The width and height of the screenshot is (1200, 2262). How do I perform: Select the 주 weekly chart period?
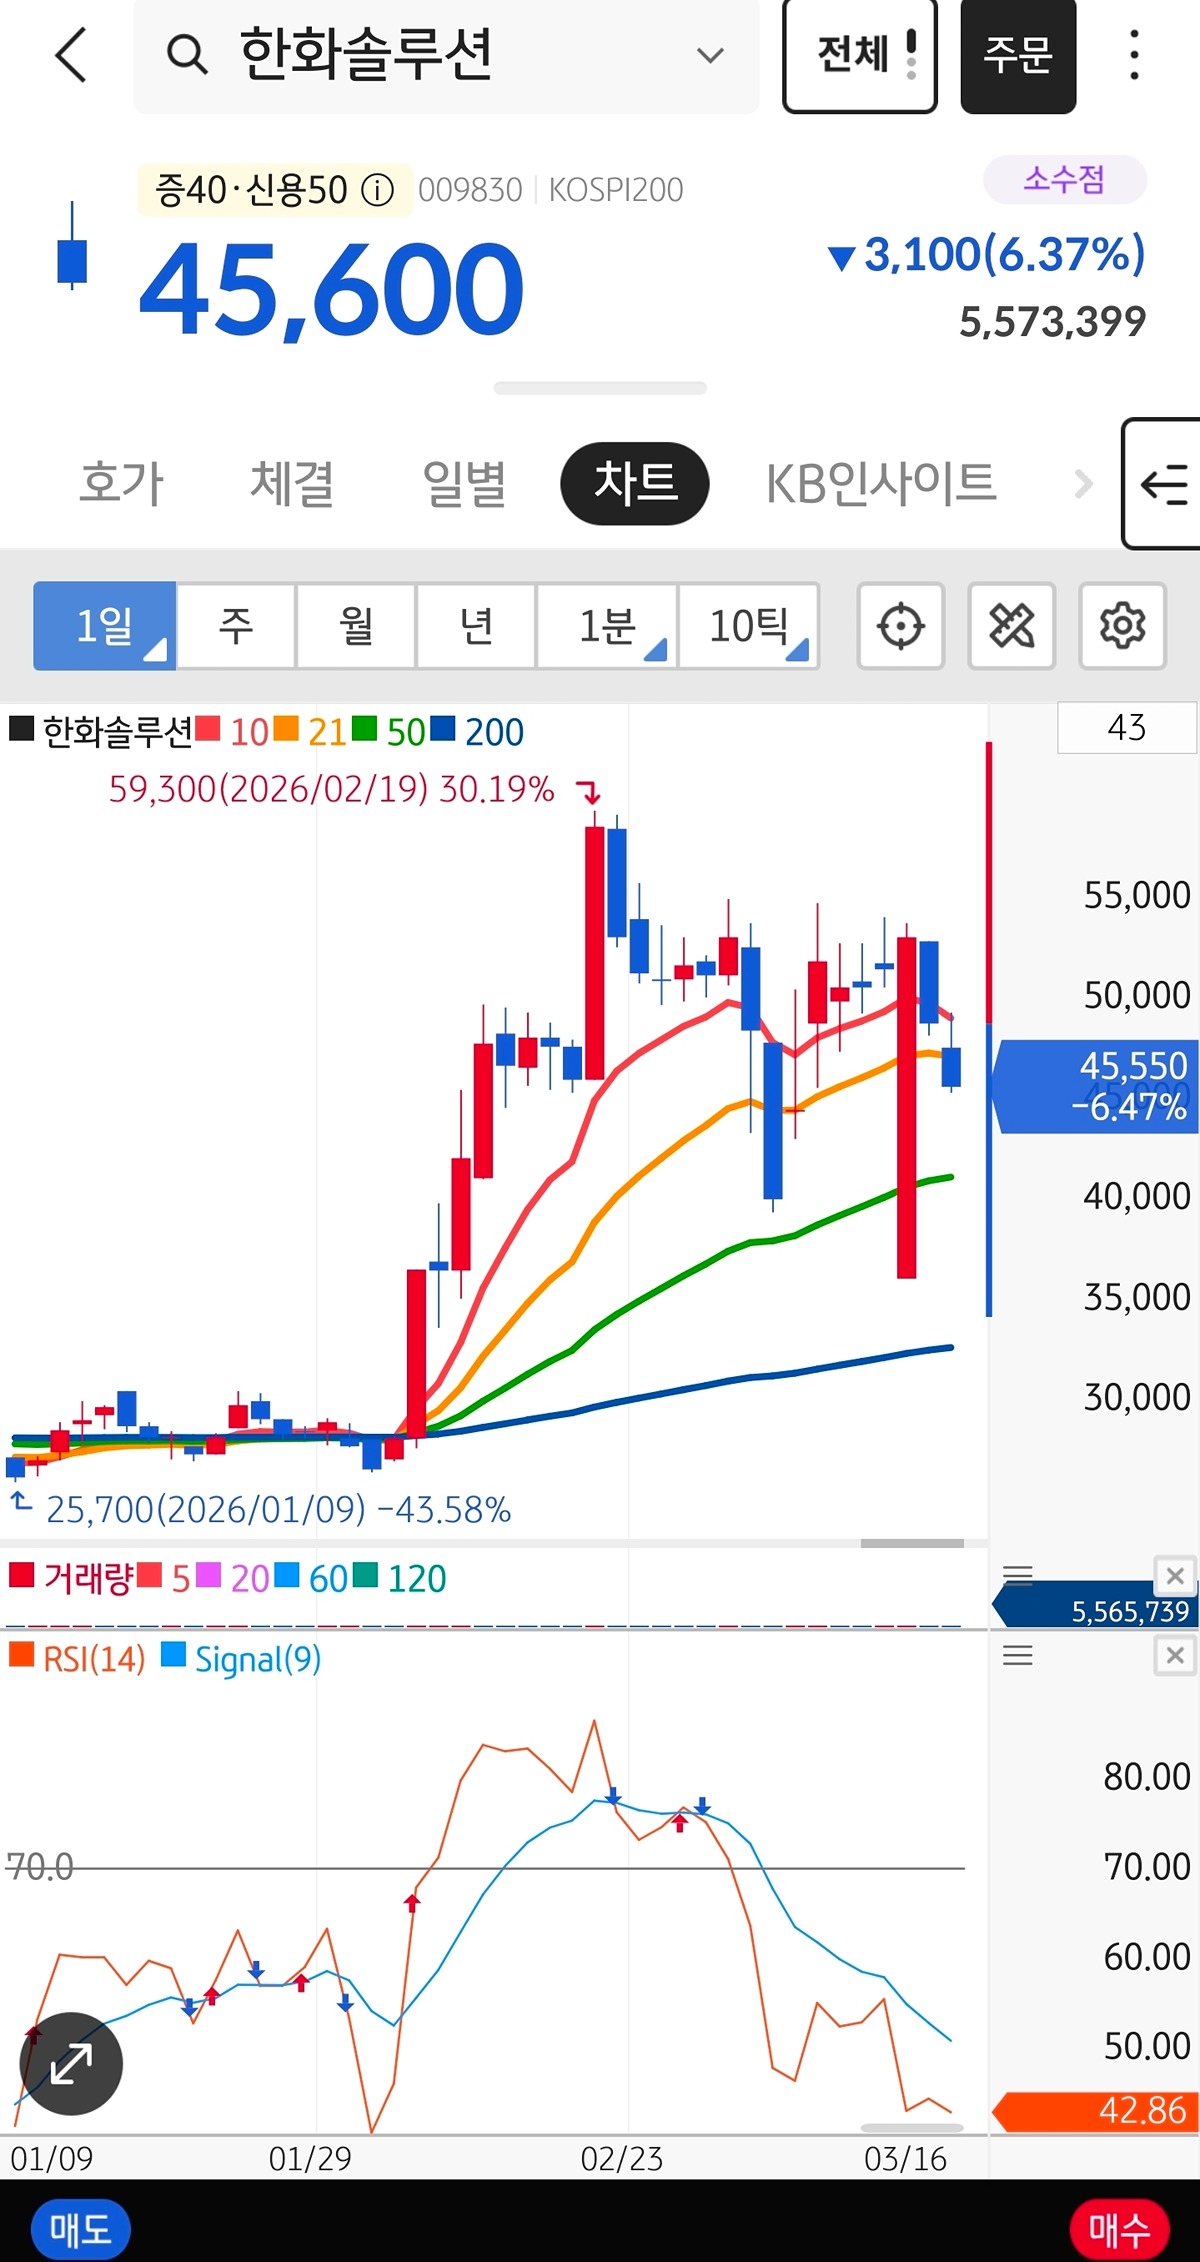point(236,627)
